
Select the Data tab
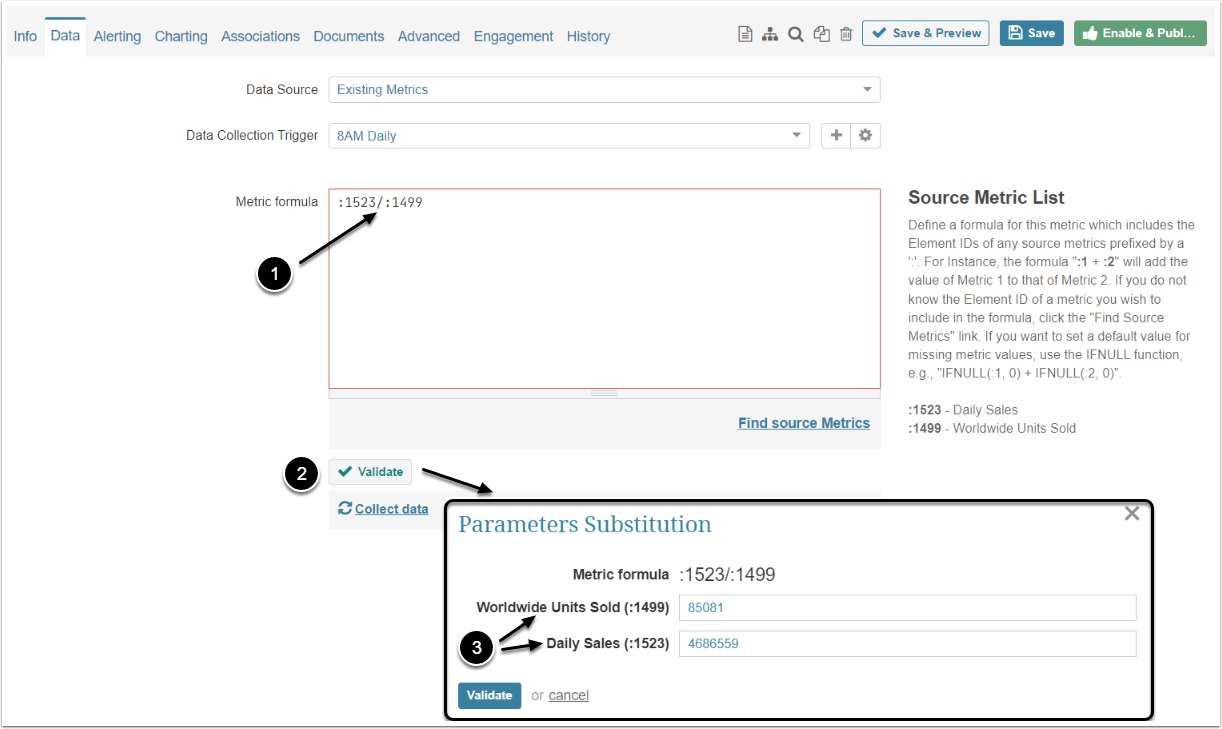[65, 35]
